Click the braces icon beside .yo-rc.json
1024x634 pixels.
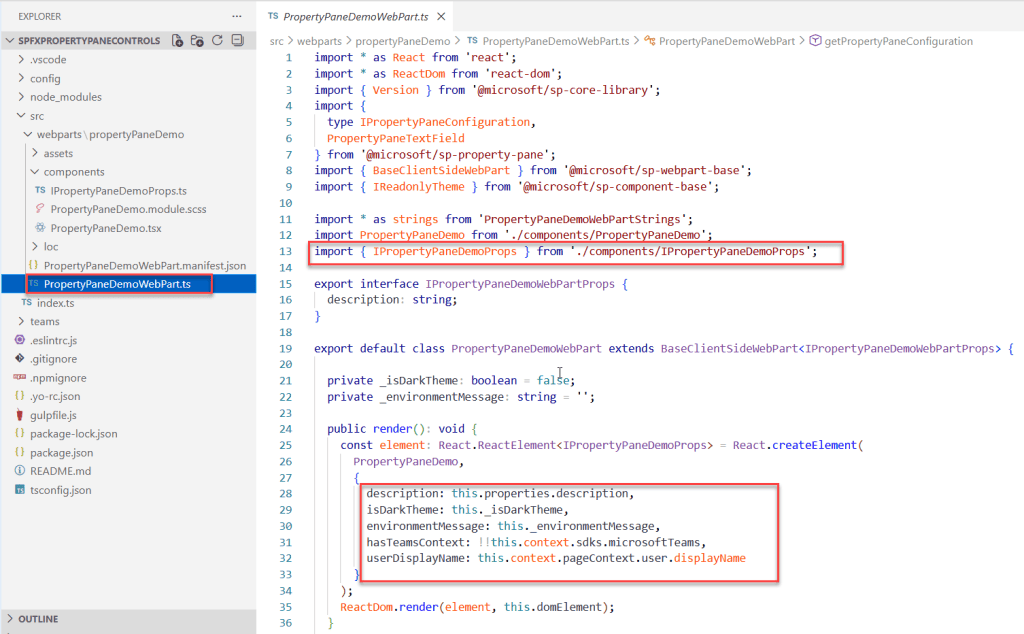pos(20,396)
